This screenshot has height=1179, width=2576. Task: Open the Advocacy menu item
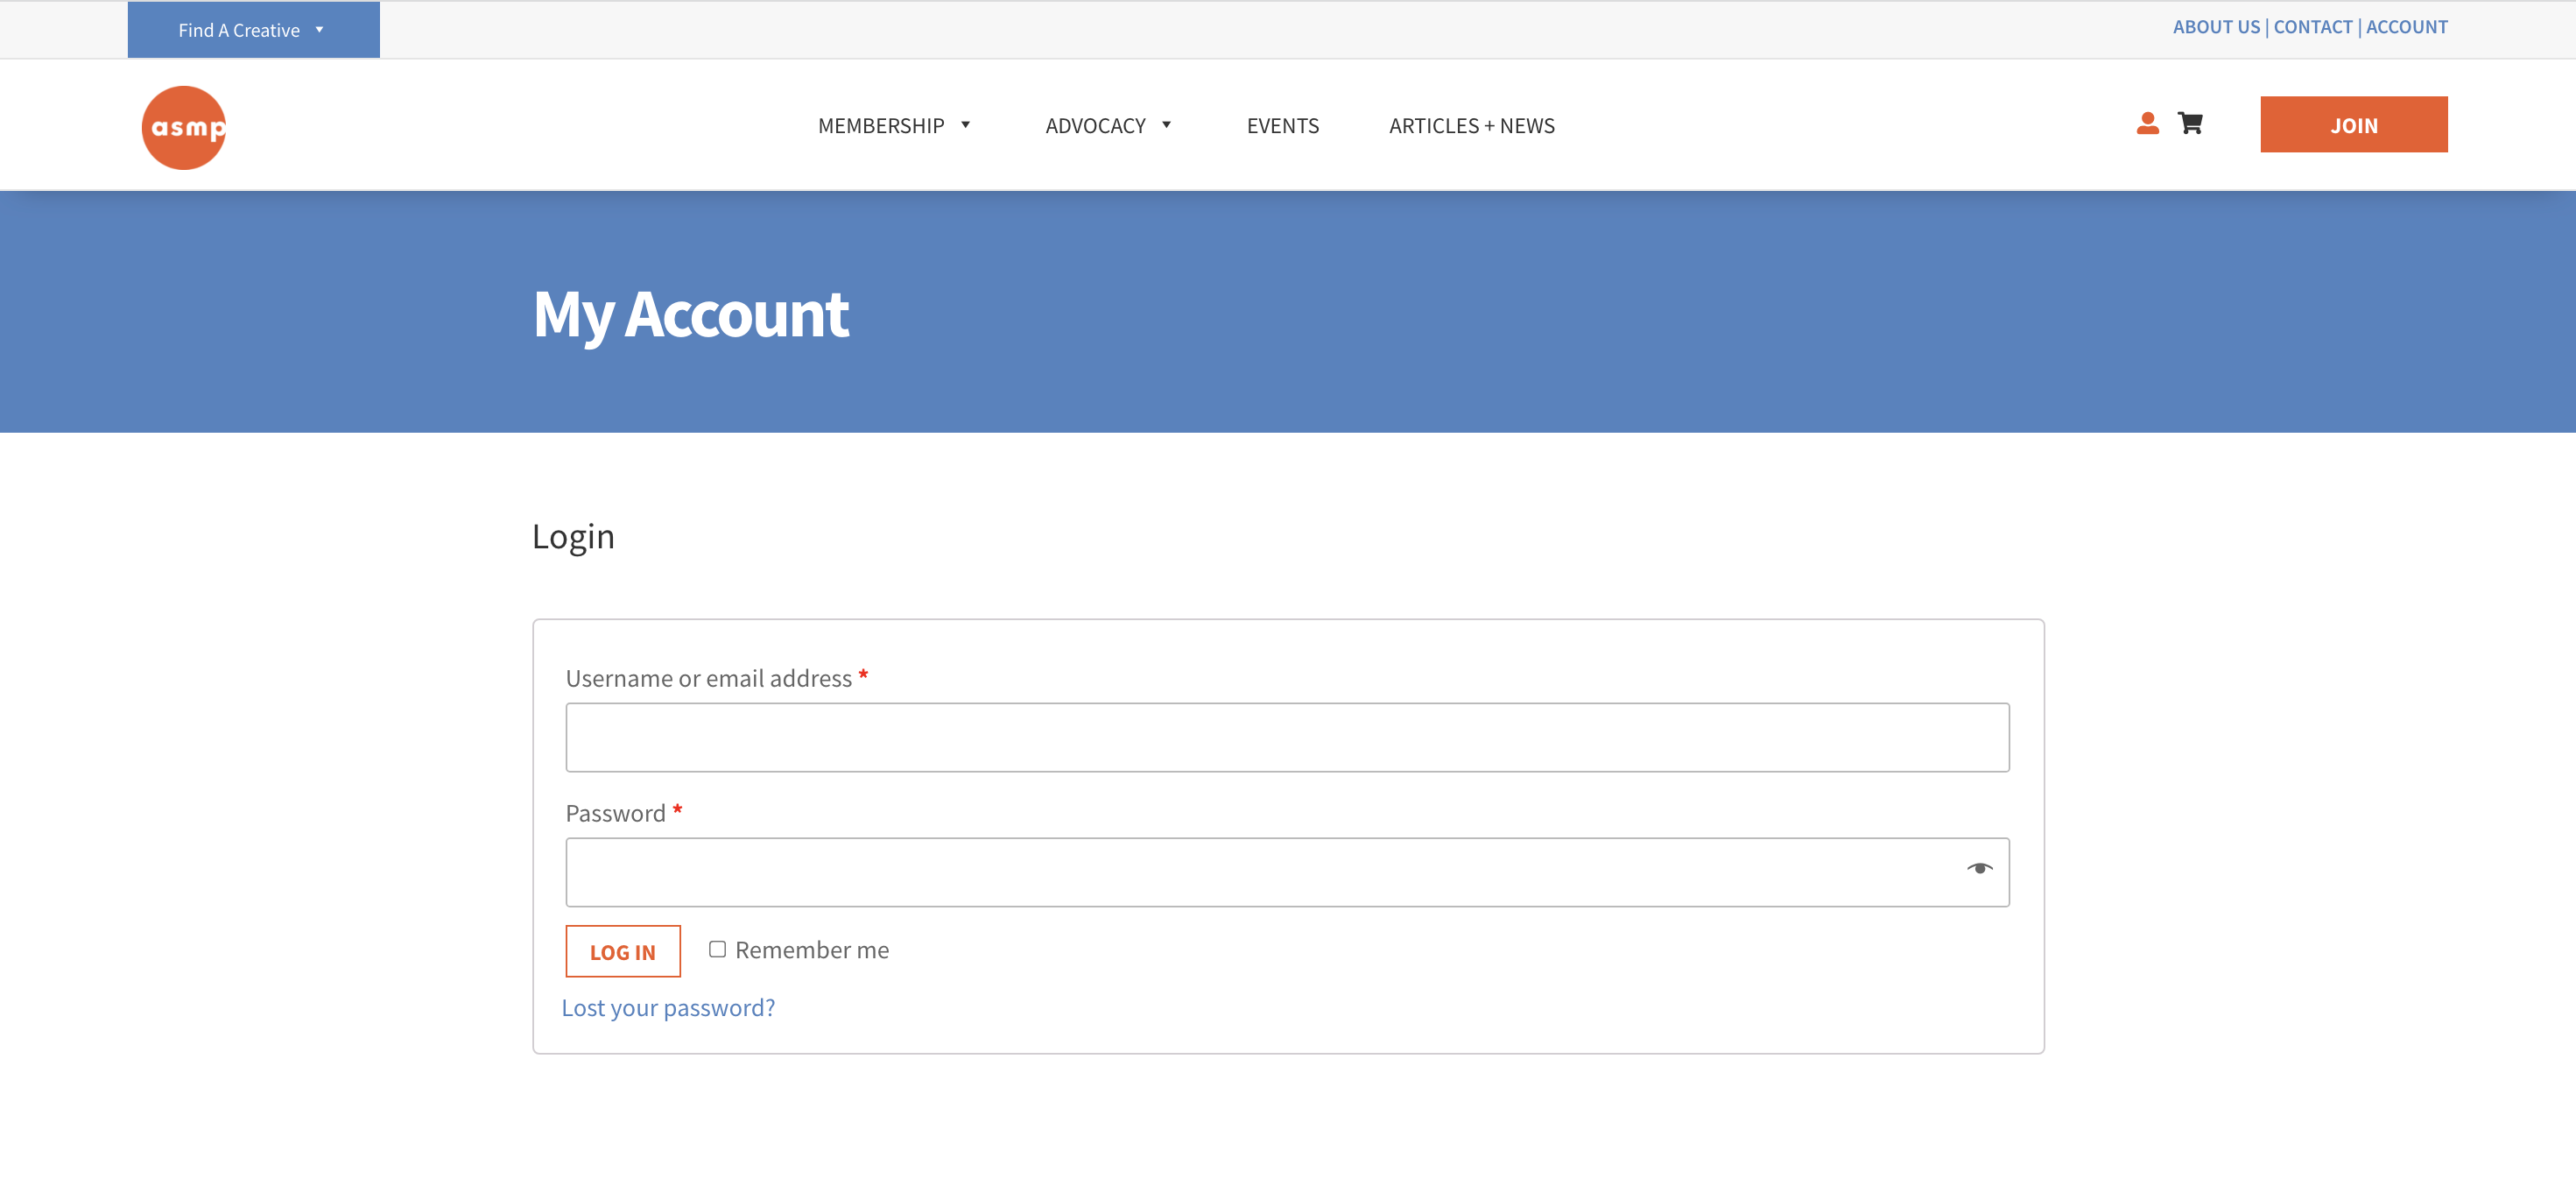1095,126
